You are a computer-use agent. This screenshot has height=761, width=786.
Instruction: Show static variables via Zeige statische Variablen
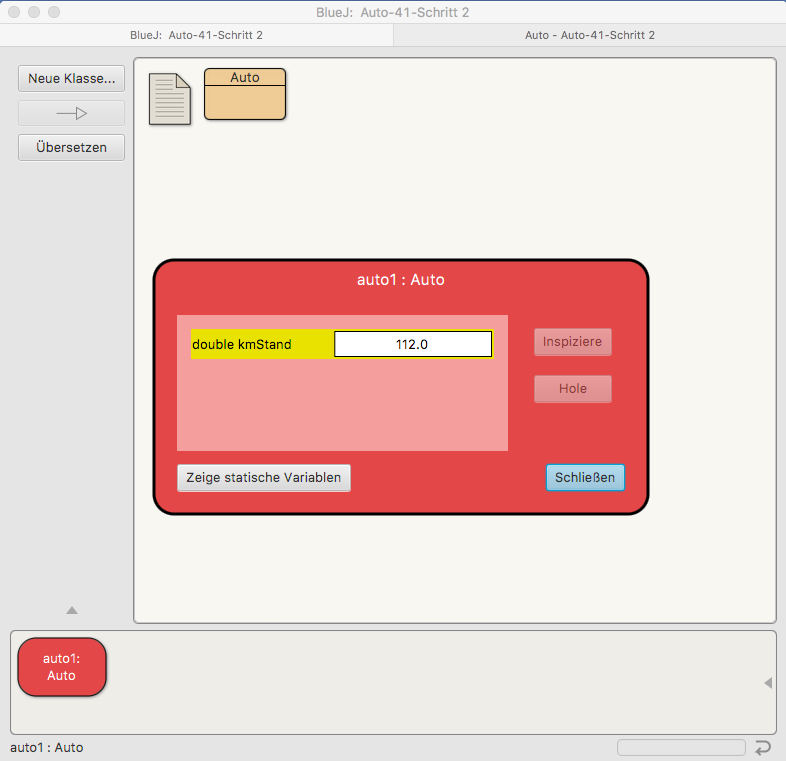(x=264, y=478)
